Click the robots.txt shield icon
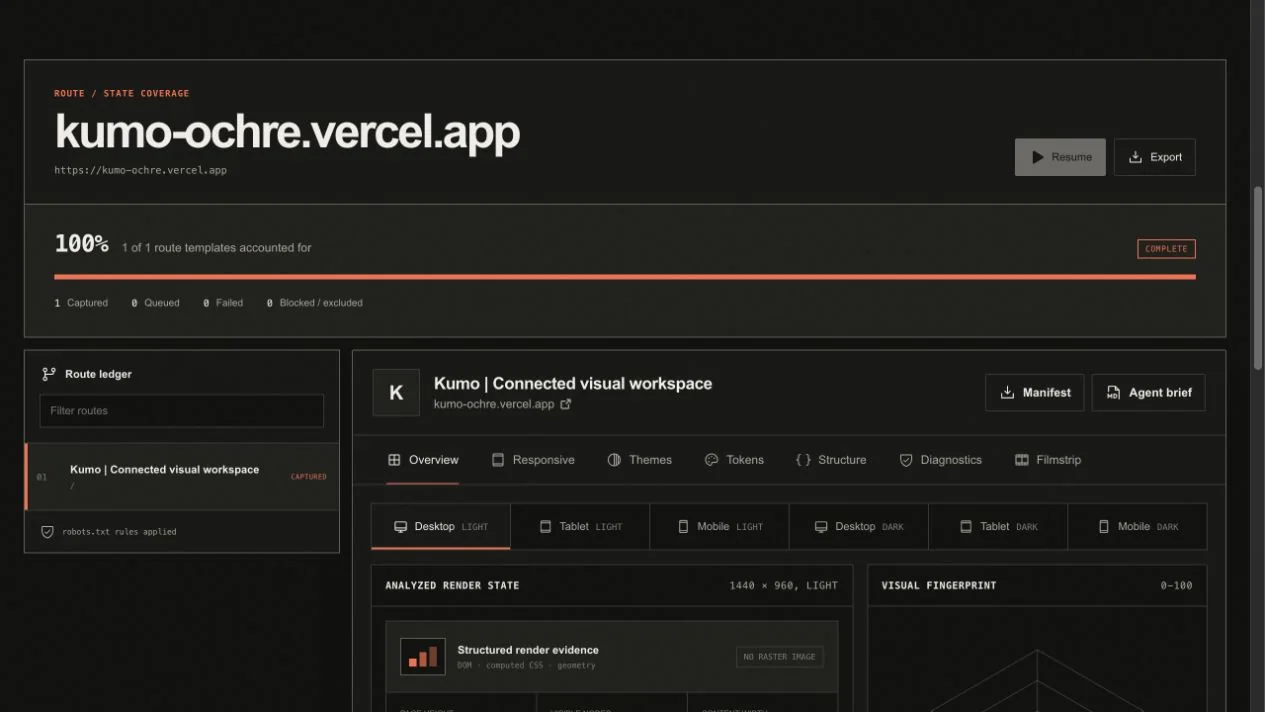 click(x=47, y=532)
